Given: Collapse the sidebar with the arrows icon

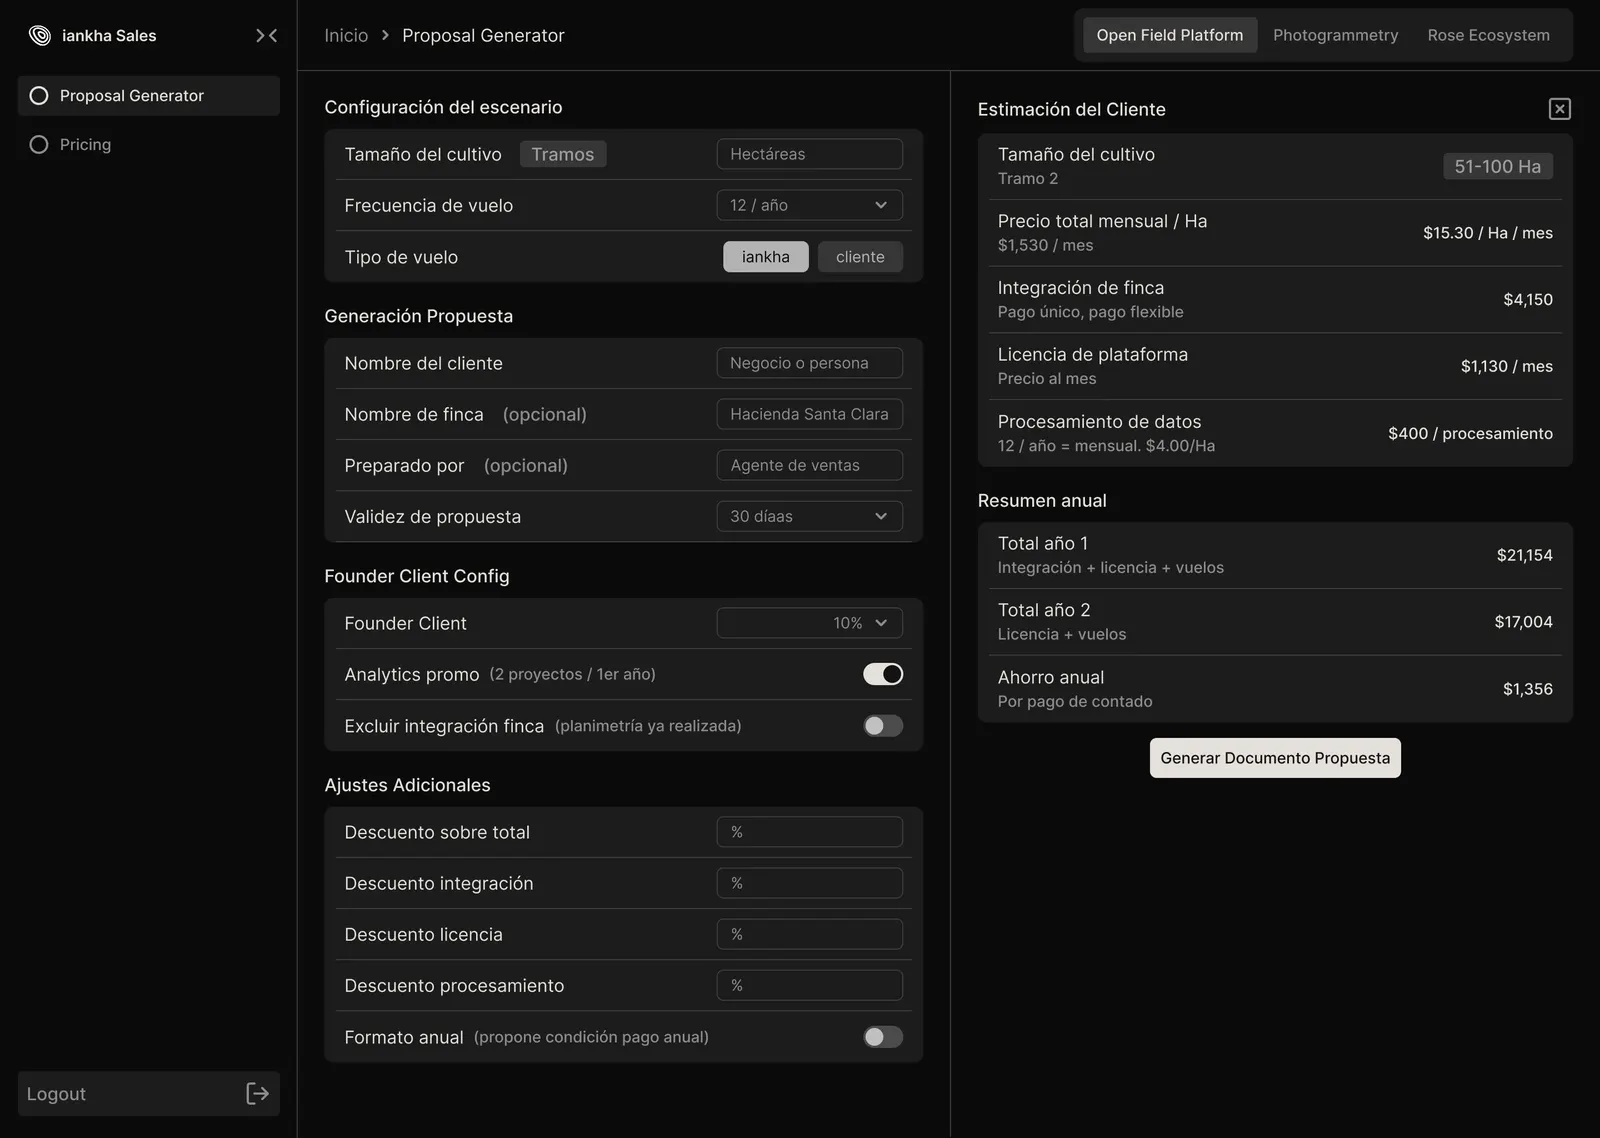Looking at the screenshot, I should [266, 36].
